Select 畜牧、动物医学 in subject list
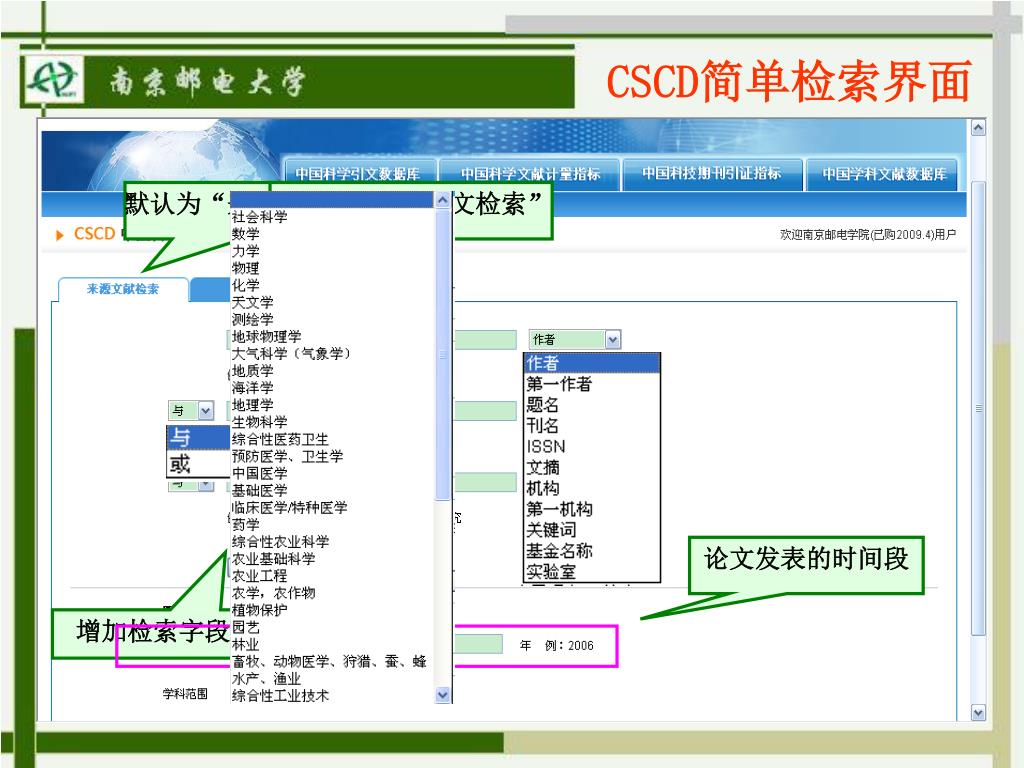Image resolution: width=1024 pixels, height=768 pixels. point(332,662)
